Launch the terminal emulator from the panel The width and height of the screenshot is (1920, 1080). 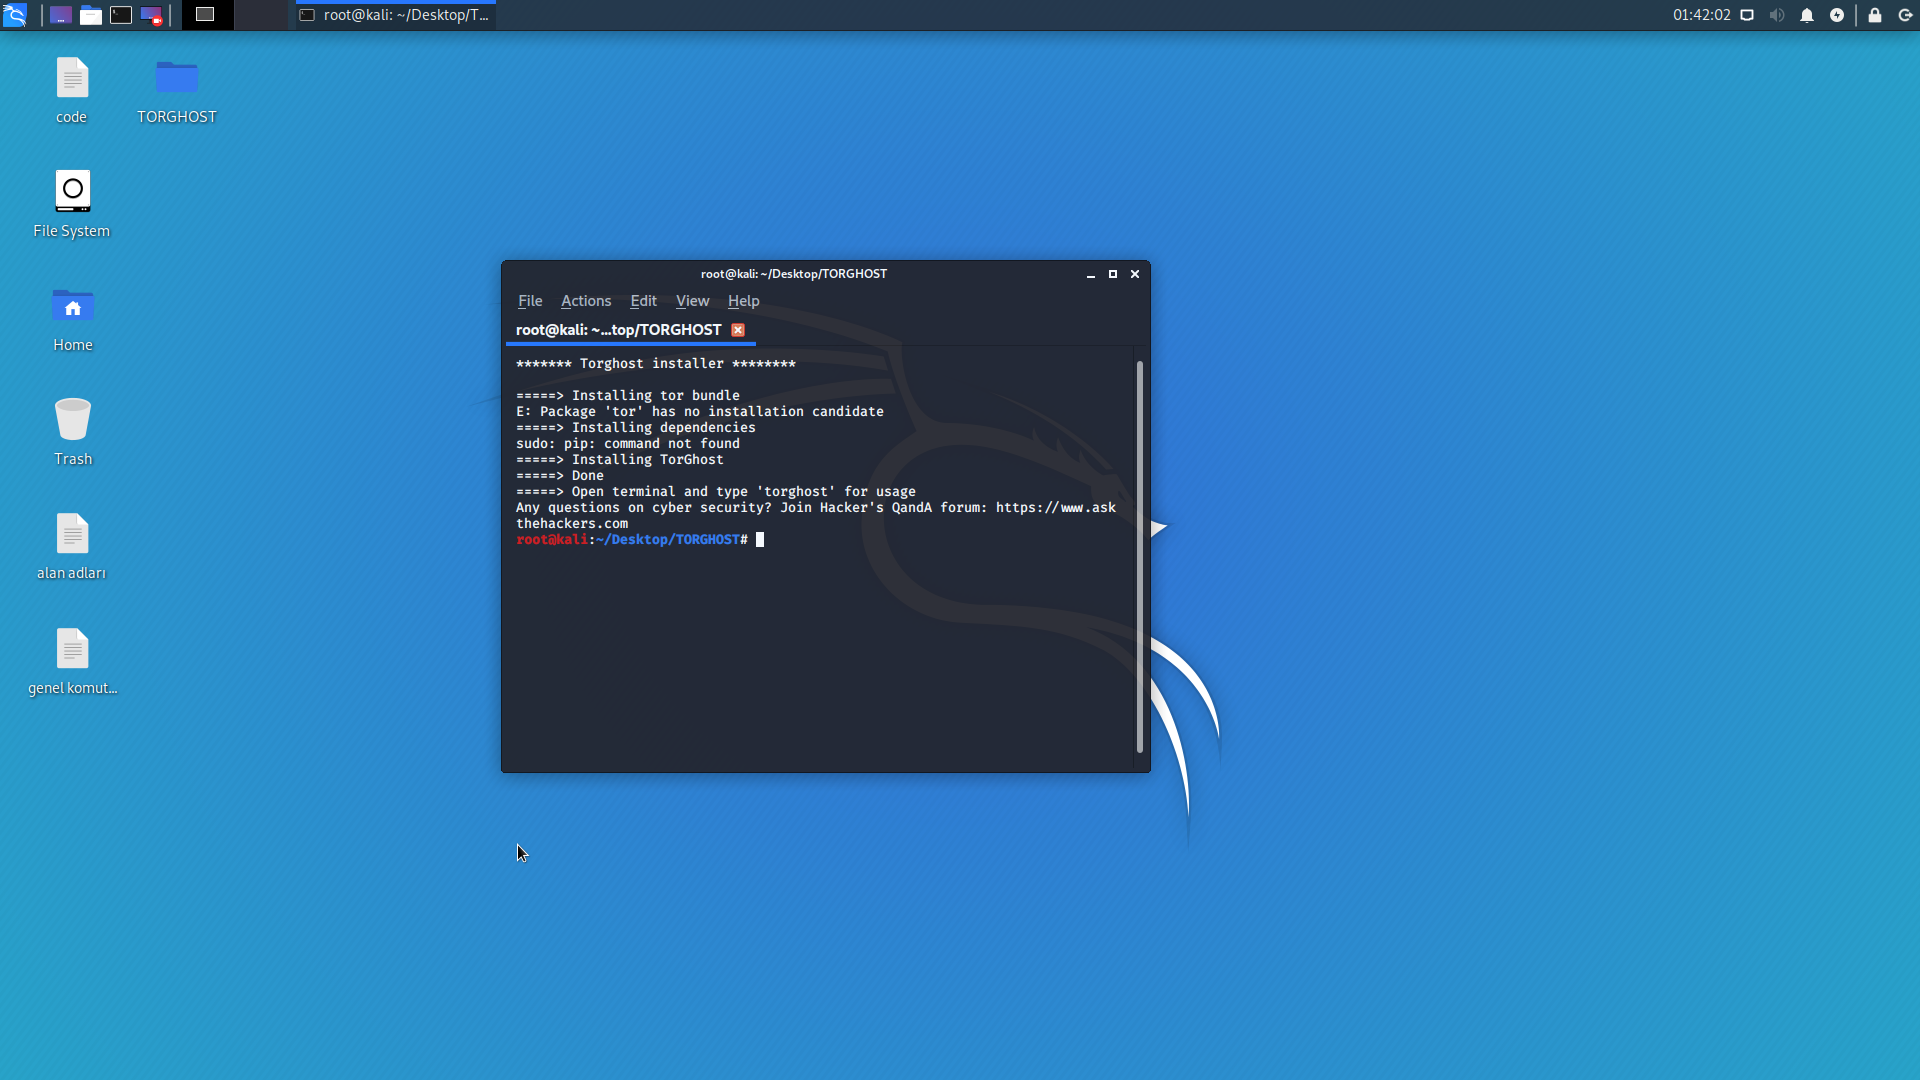121,15
